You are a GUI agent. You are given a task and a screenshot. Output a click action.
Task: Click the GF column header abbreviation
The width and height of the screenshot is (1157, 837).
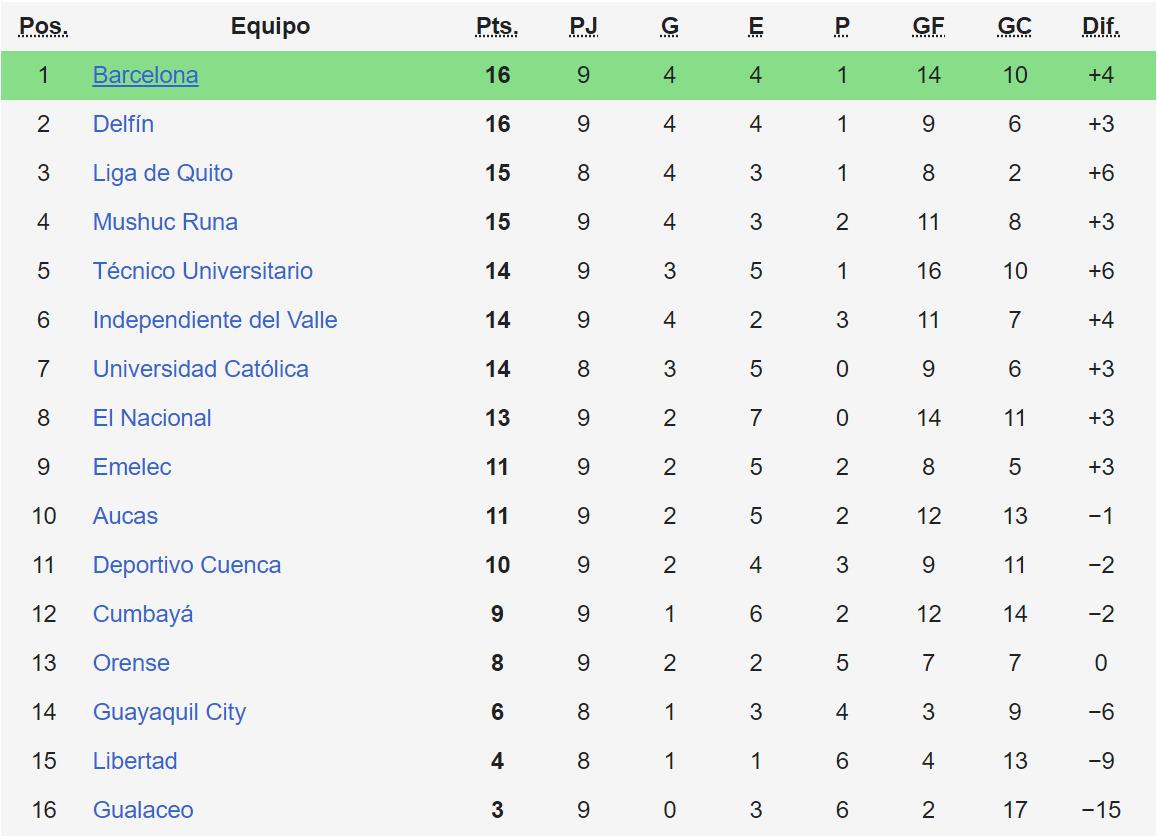928,27
